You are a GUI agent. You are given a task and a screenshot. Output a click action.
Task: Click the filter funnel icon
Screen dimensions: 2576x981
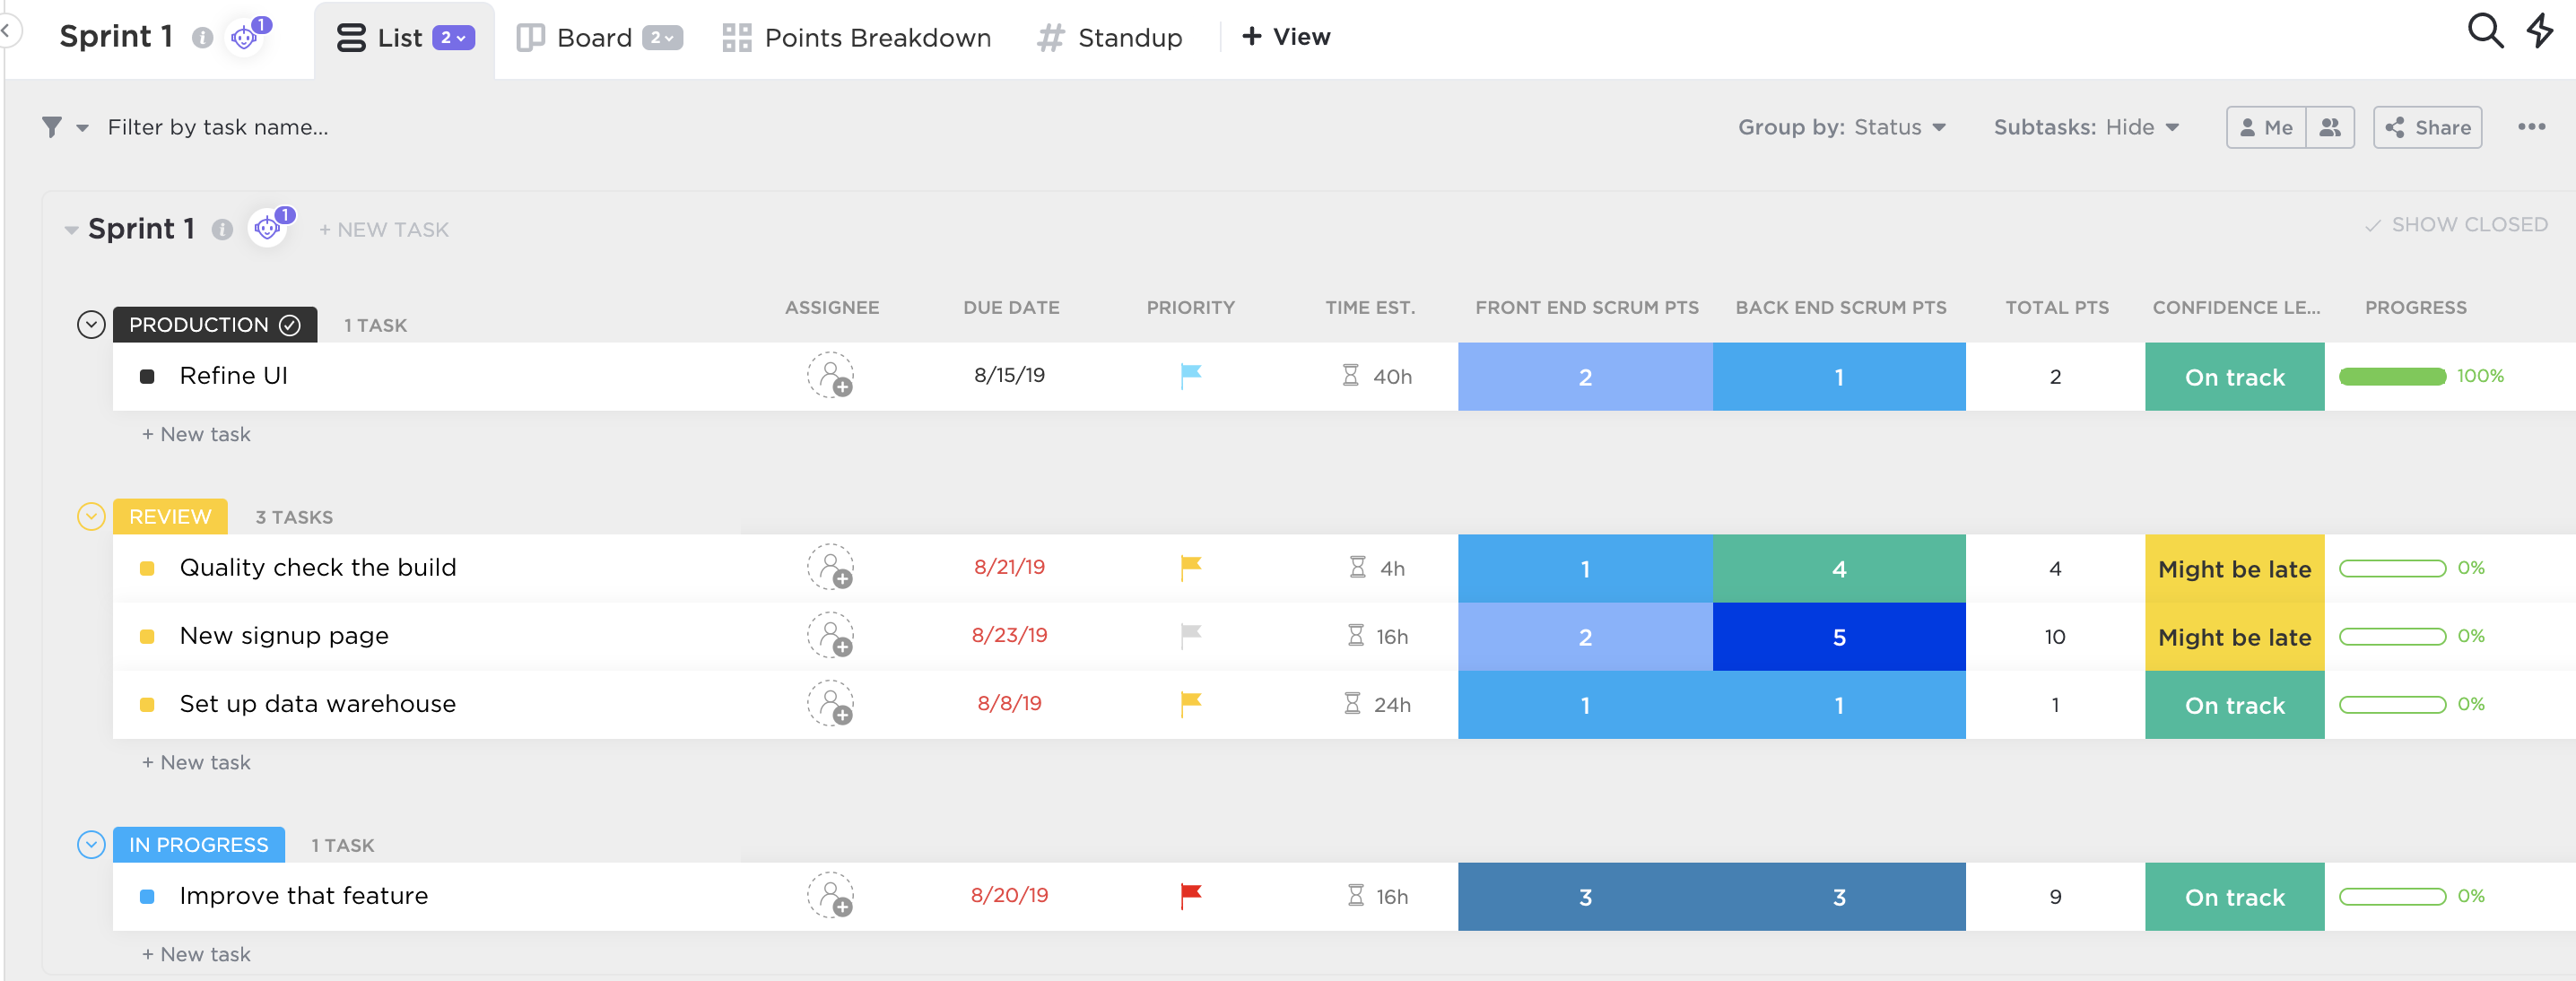52,127
